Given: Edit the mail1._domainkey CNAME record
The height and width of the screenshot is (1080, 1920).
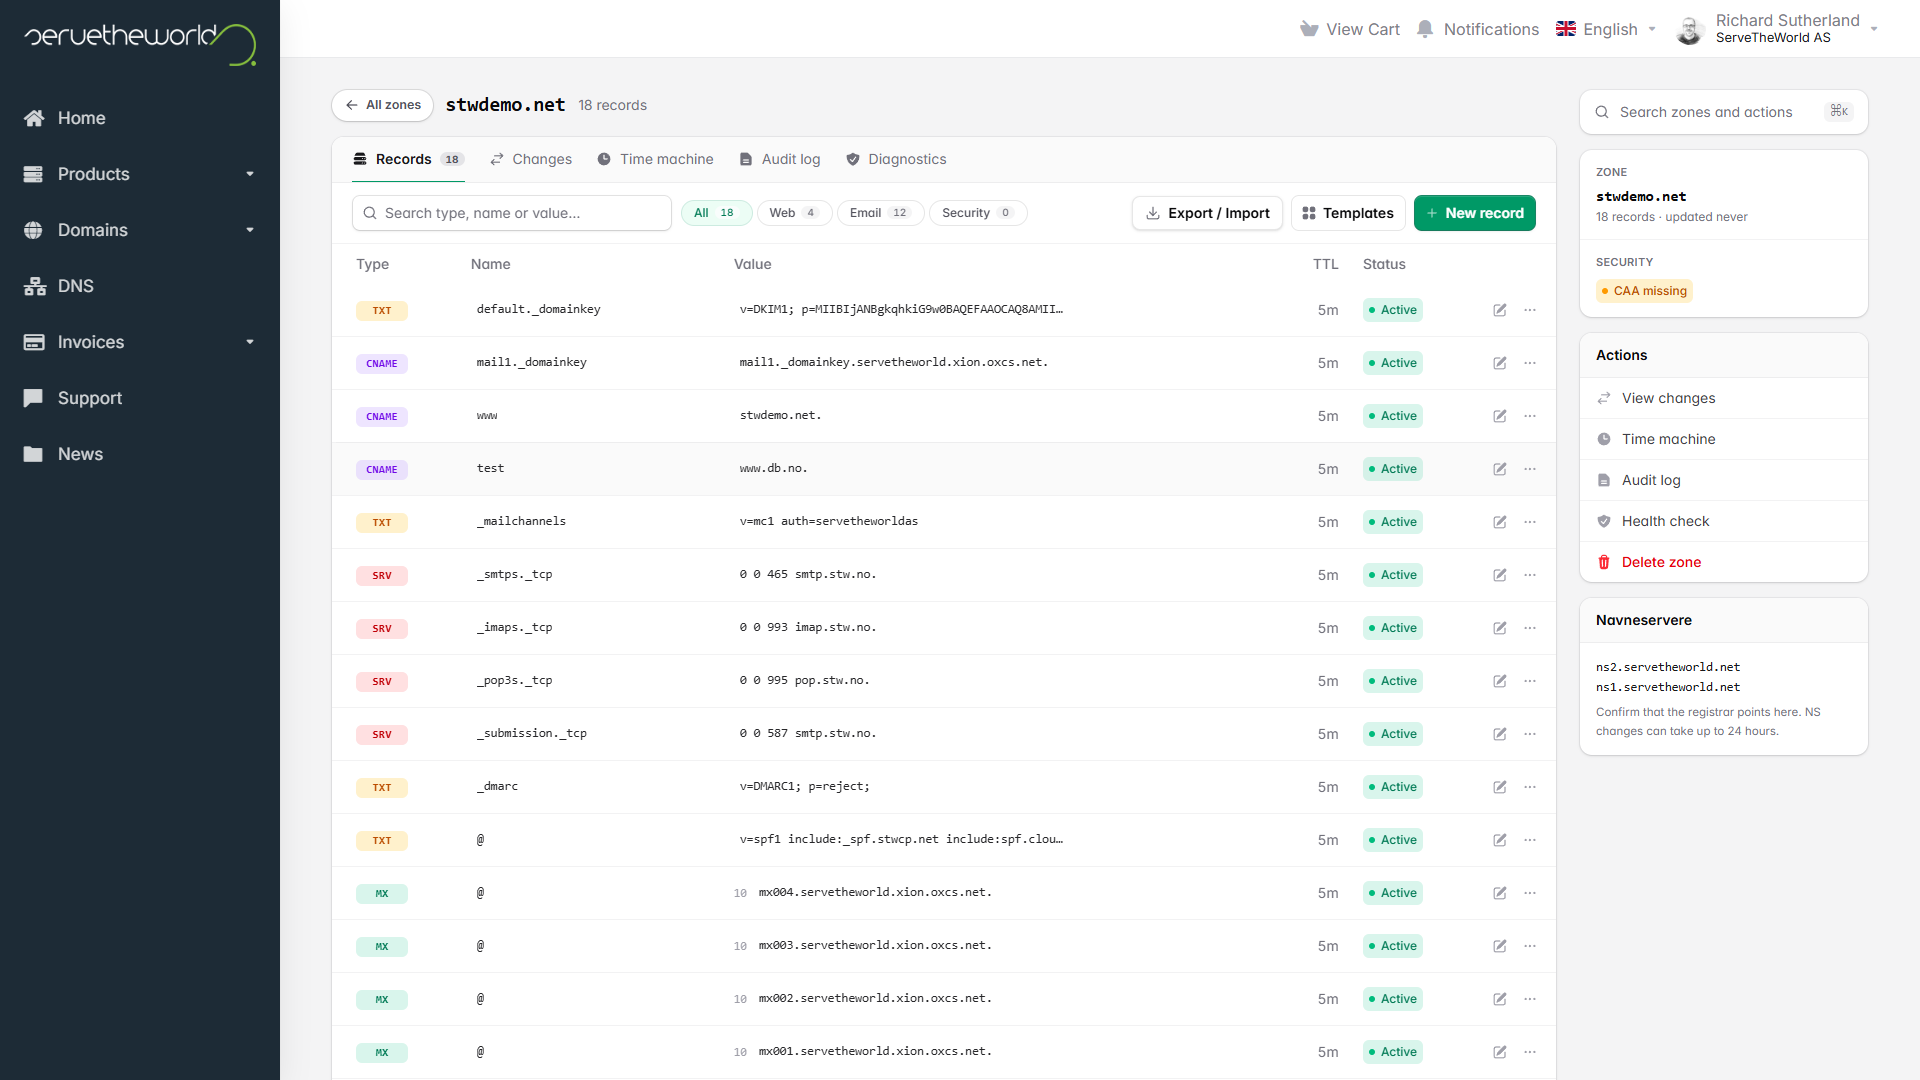Looking at the screenshot, I should [x=1500, y=363].
